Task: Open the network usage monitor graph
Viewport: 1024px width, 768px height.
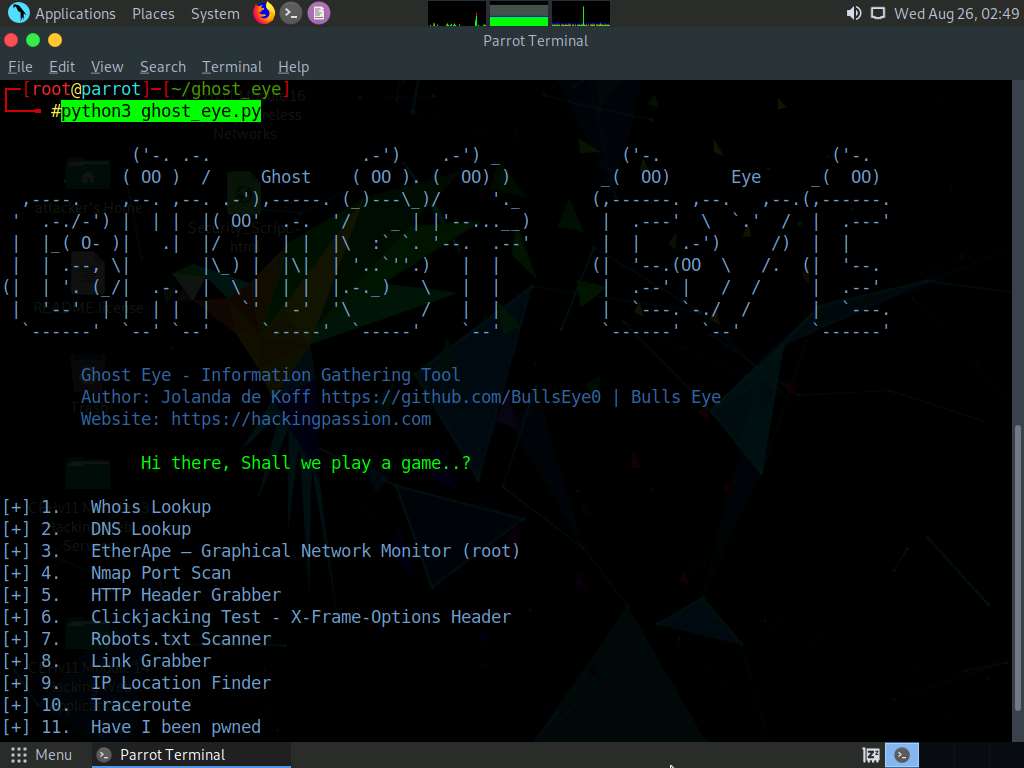Action: 581,14
